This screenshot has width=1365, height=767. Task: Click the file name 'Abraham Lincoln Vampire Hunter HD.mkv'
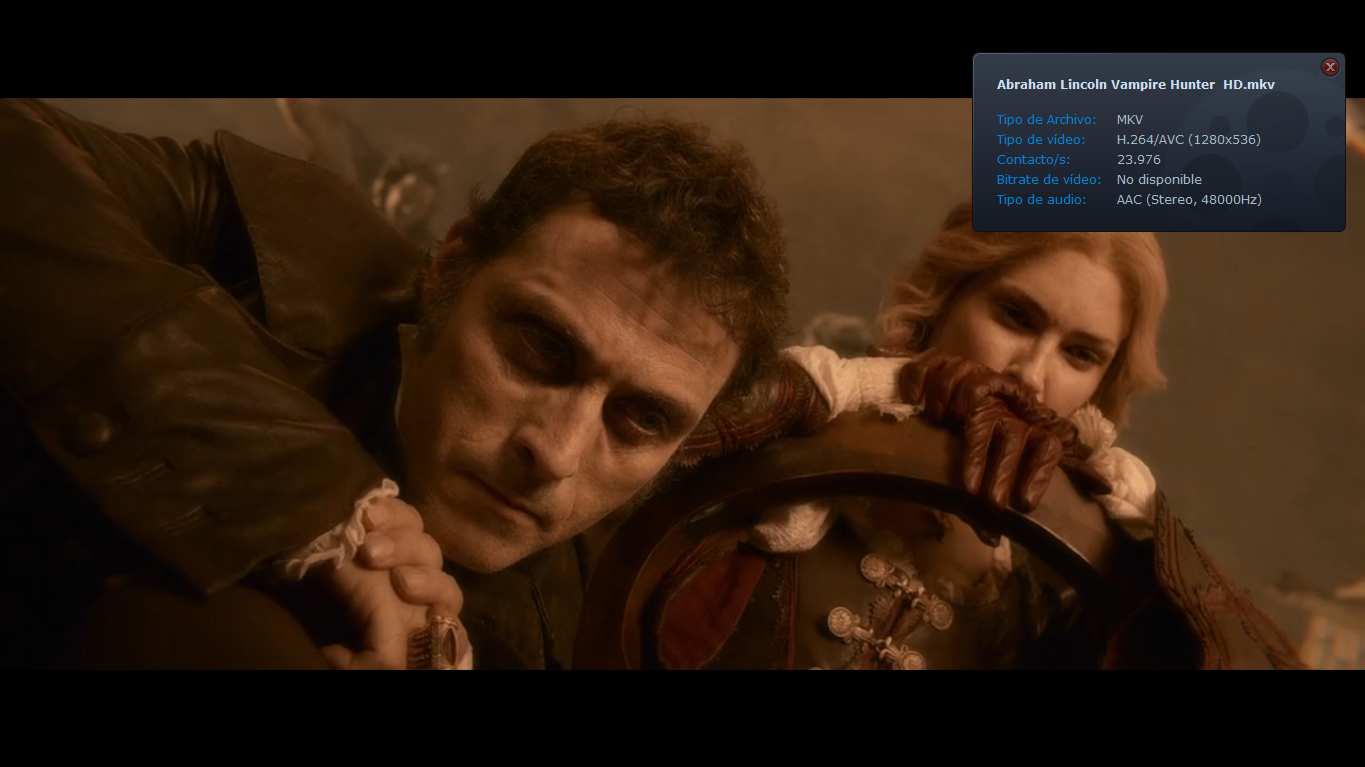(x=1136, y=85)
